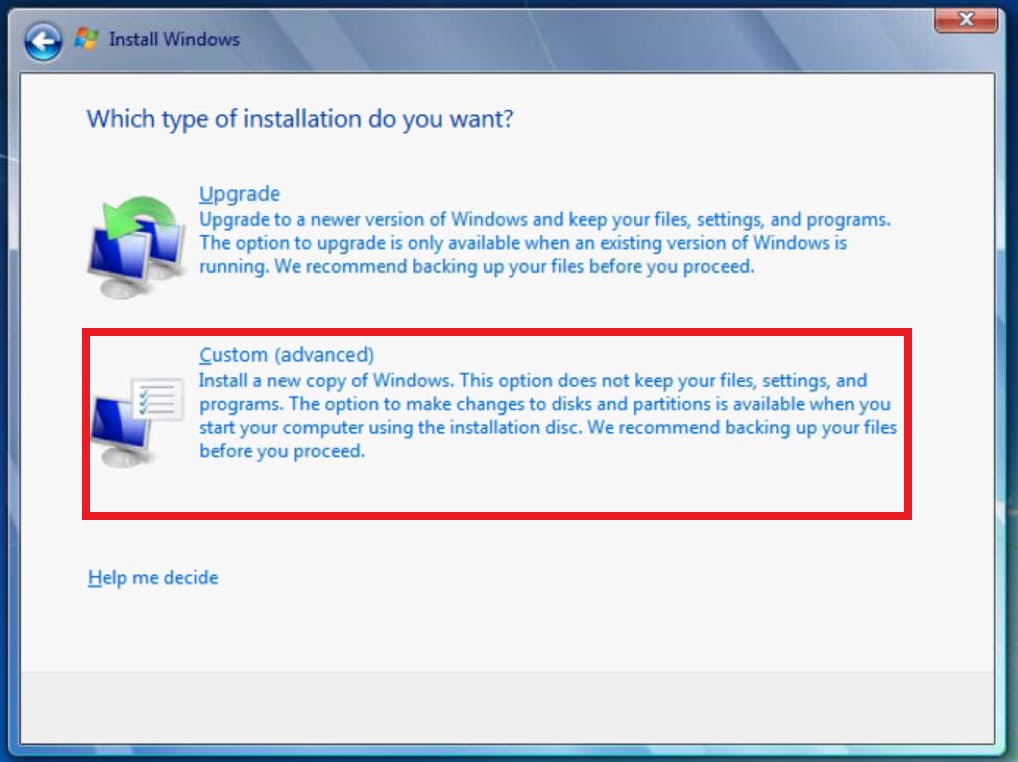Click the Windows flag logo in title bar
The image size is (1018, 762).
[x=87, y=40]
